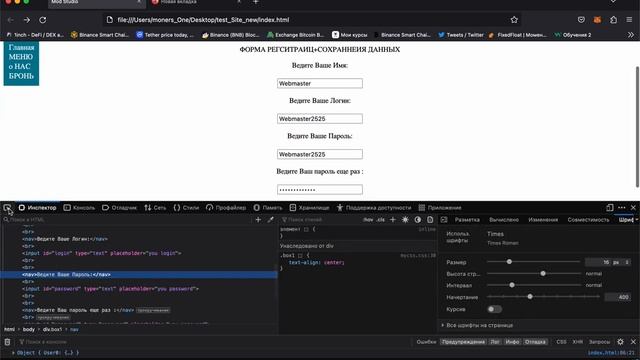Image resolution: width=640 pixels, height=360 pixels.
Task: Adjust the Размер font size slider
Action: click(x=533, y=262)
